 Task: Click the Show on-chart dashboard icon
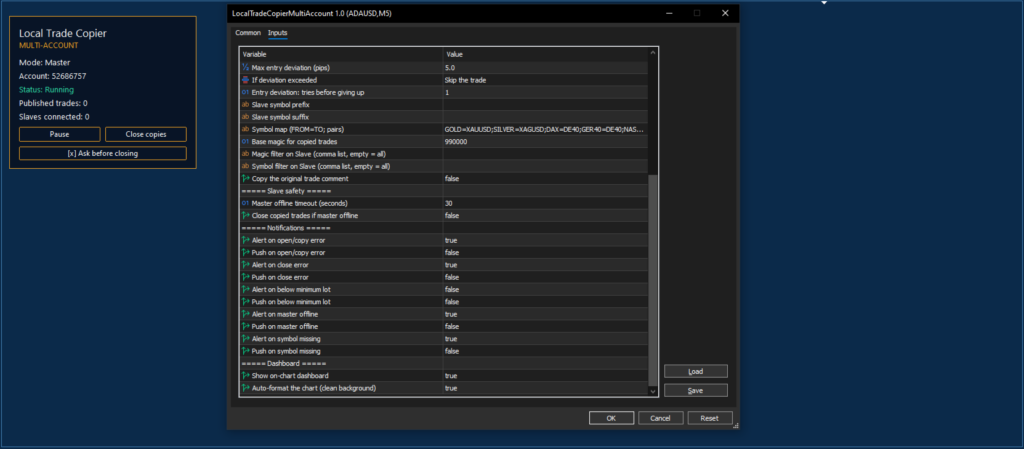coord(246,376)
